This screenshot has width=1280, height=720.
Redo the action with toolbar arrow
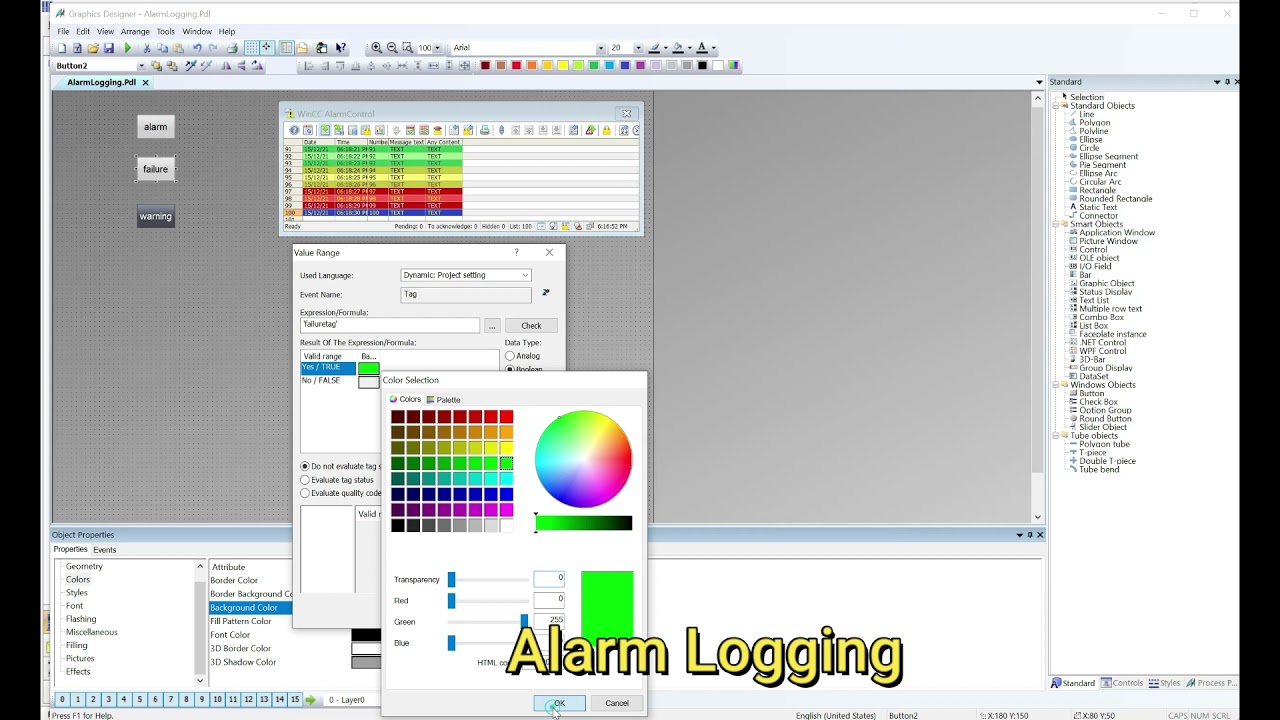(213, 48)
